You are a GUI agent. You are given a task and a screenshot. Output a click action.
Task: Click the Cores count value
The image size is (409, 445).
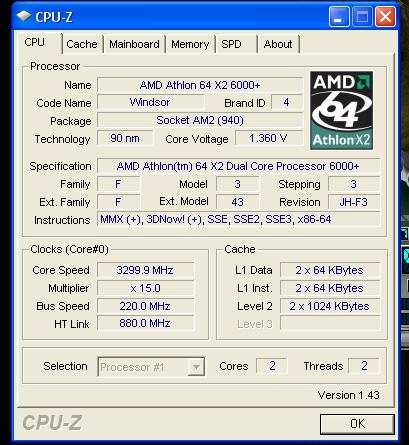pyautogui.click(x=272, y=366)
